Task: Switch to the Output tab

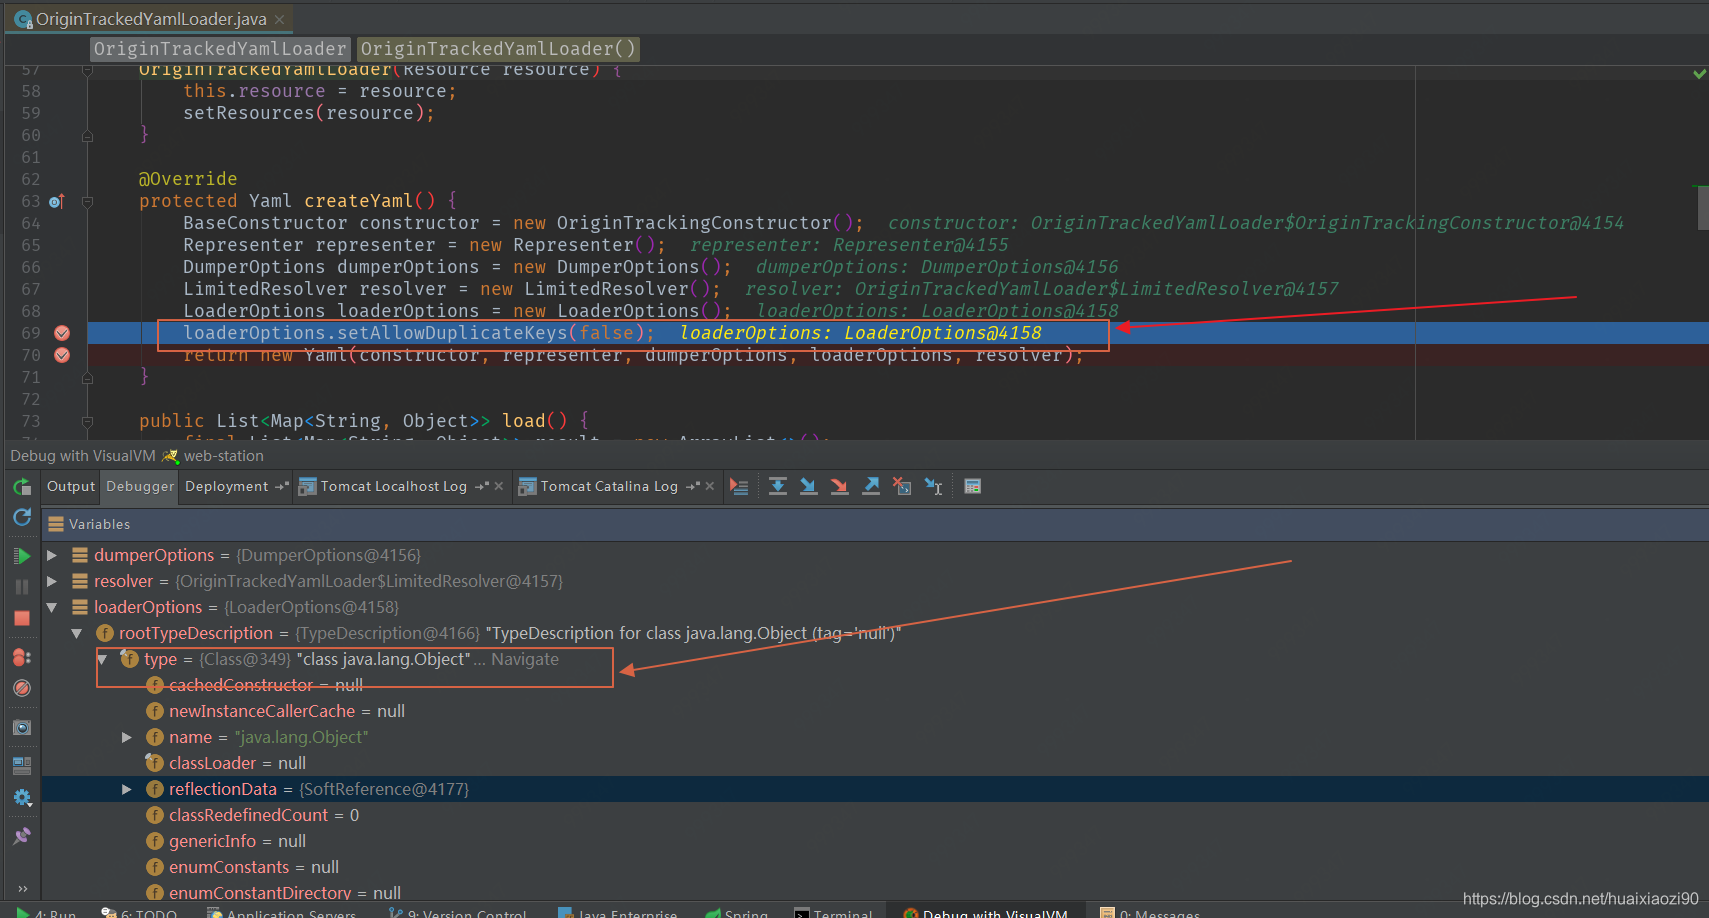Action: [x=70, y=486]
